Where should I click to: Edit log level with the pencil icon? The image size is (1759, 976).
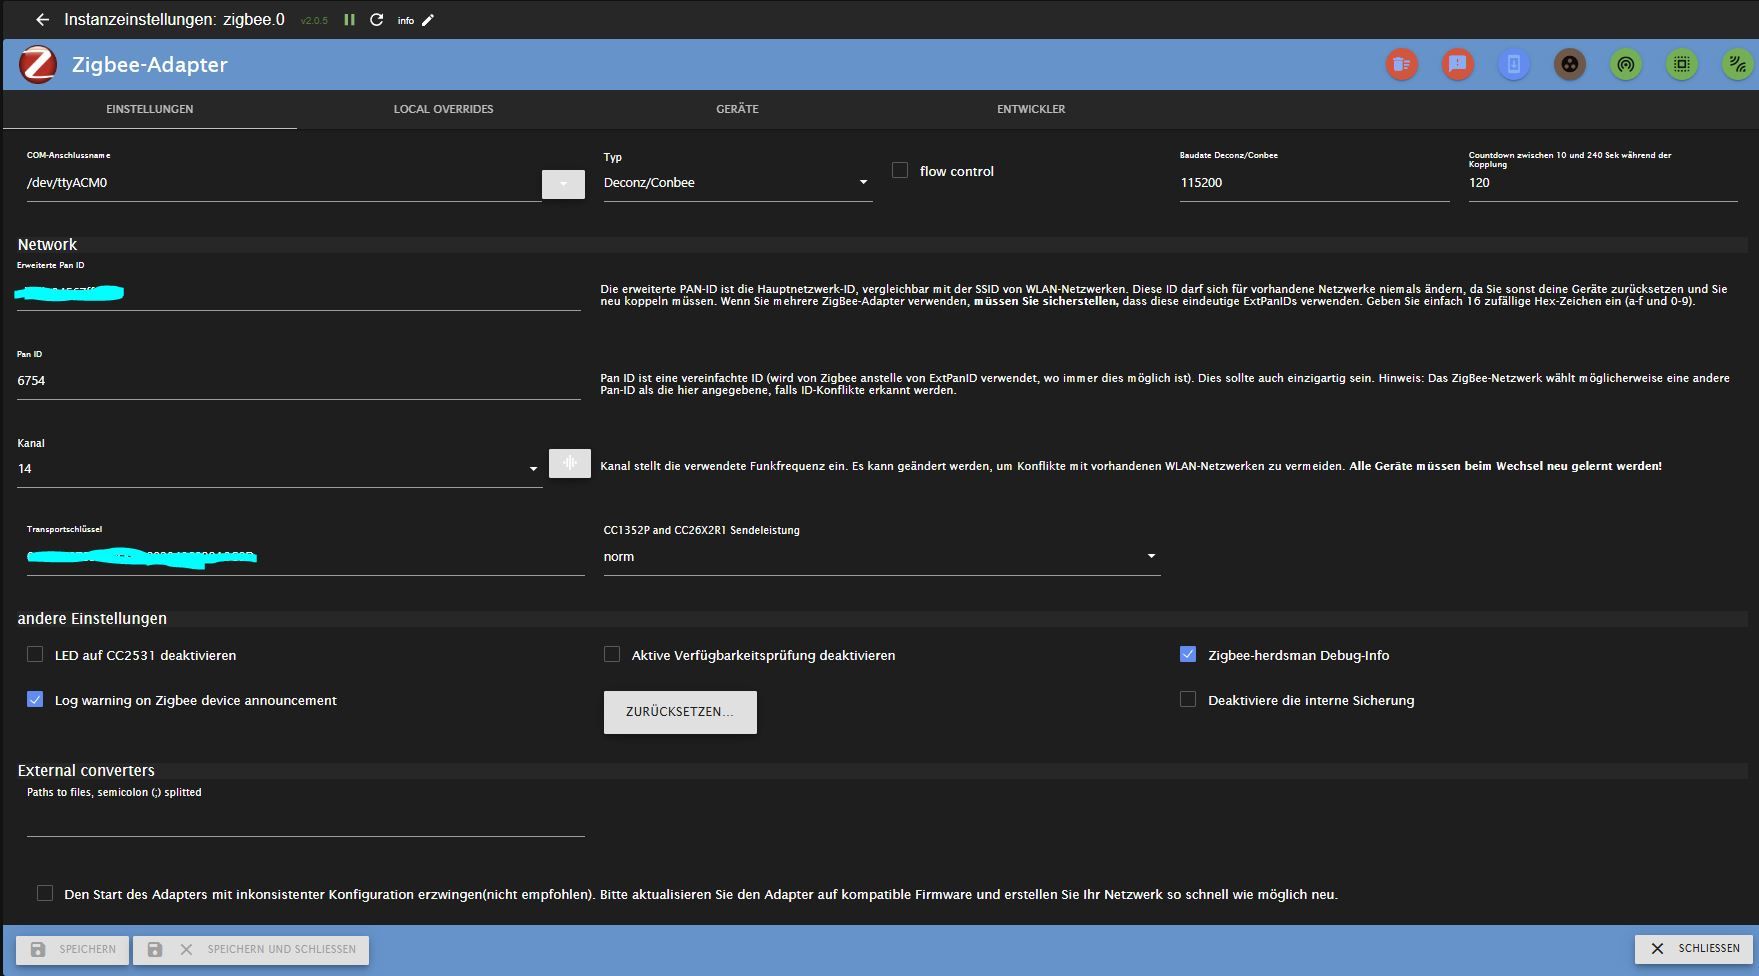pos(428,20)
